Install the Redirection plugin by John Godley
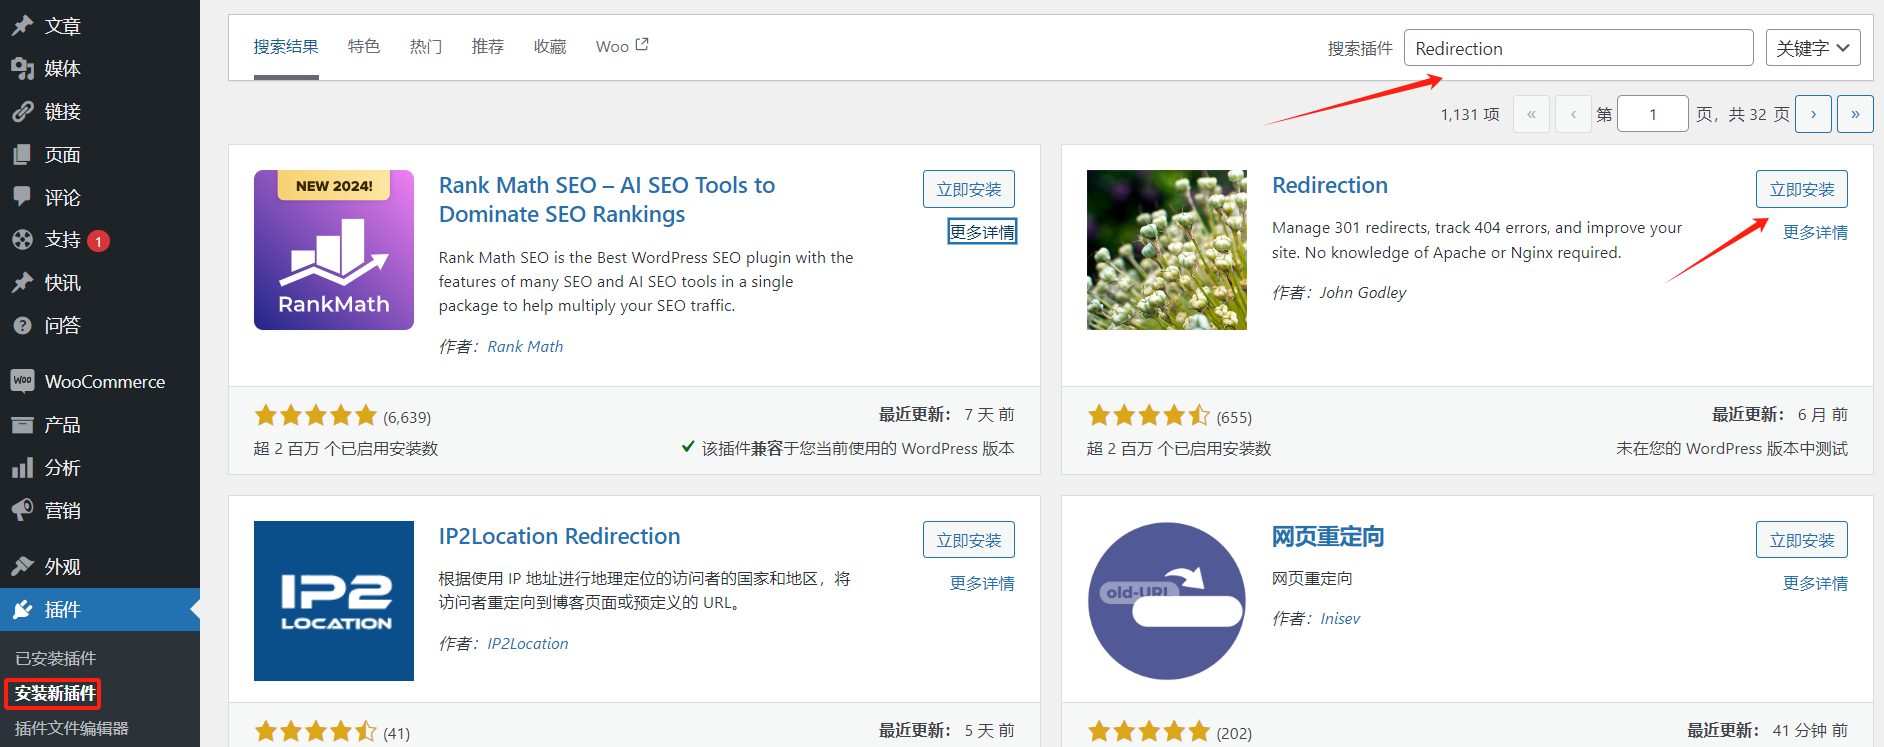This screenshot has width=1884, height=747. pos(1802,189)
